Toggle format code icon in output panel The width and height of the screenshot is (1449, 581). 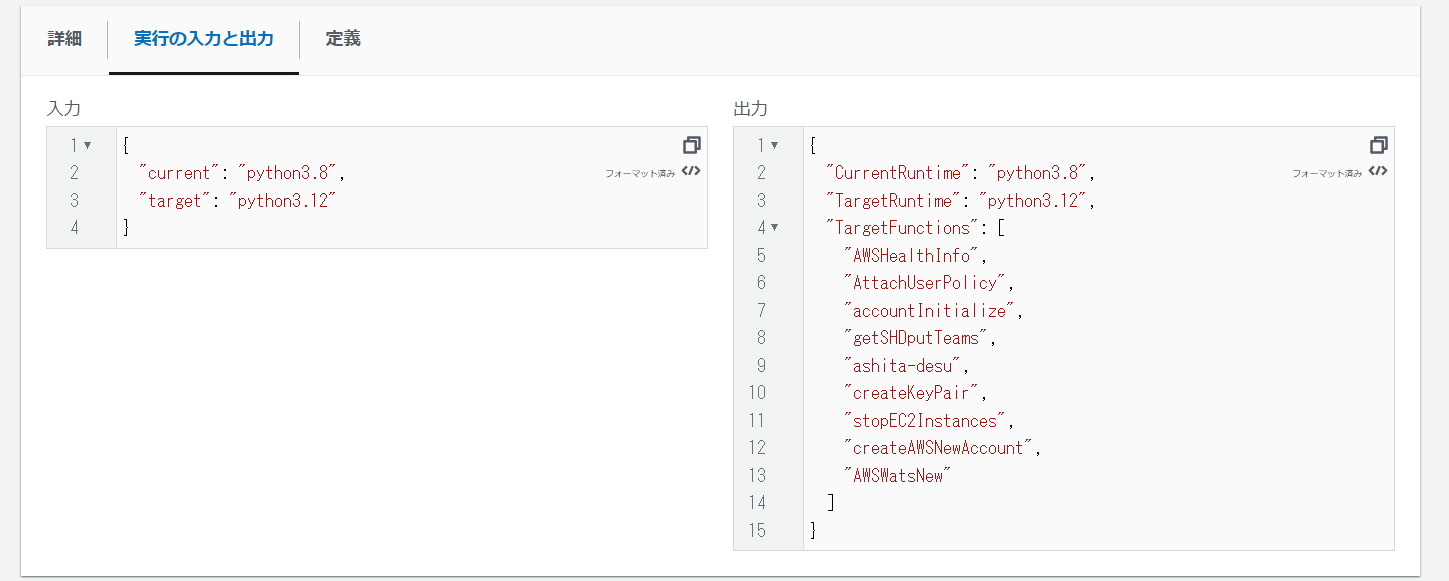tap(1378, 172)
